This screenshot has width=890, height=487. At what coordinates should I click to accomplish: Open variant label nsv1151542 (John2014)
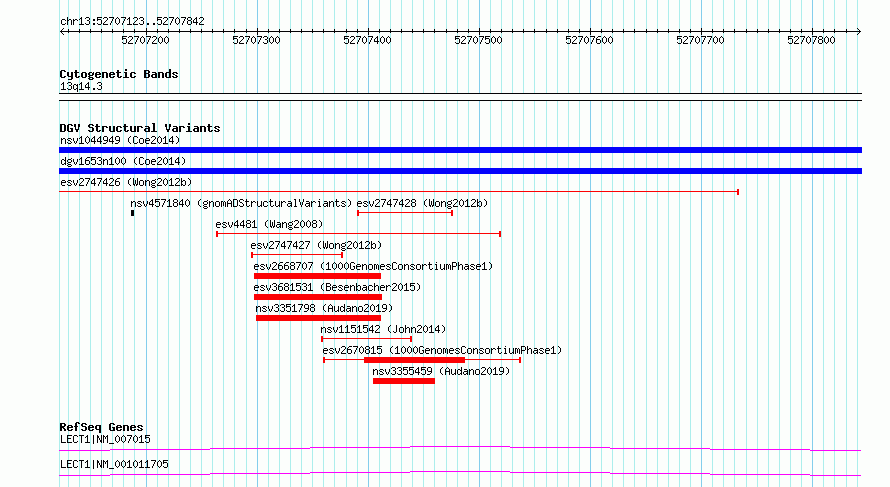pyautogui.click(x=383, y=329)
